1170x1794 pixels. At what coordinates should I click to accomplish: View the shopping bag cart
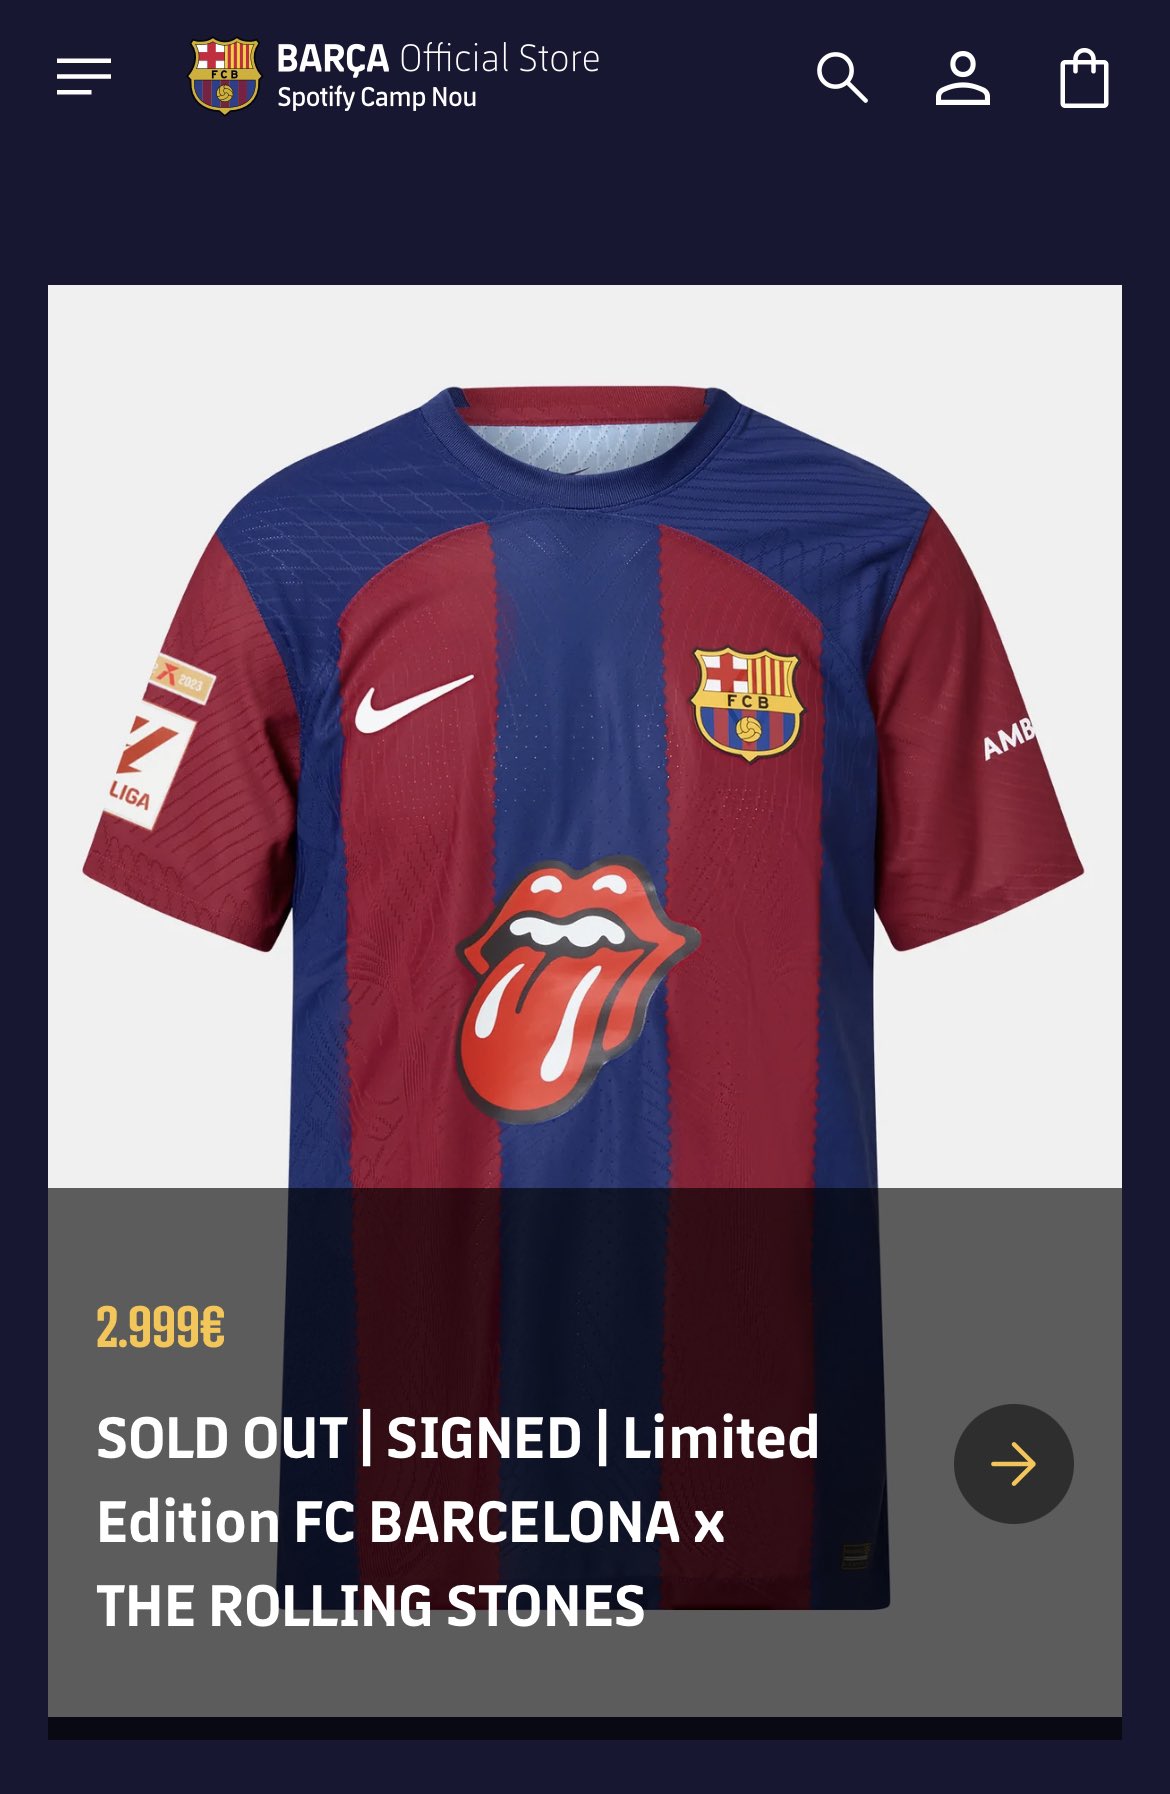(1084, 78)
